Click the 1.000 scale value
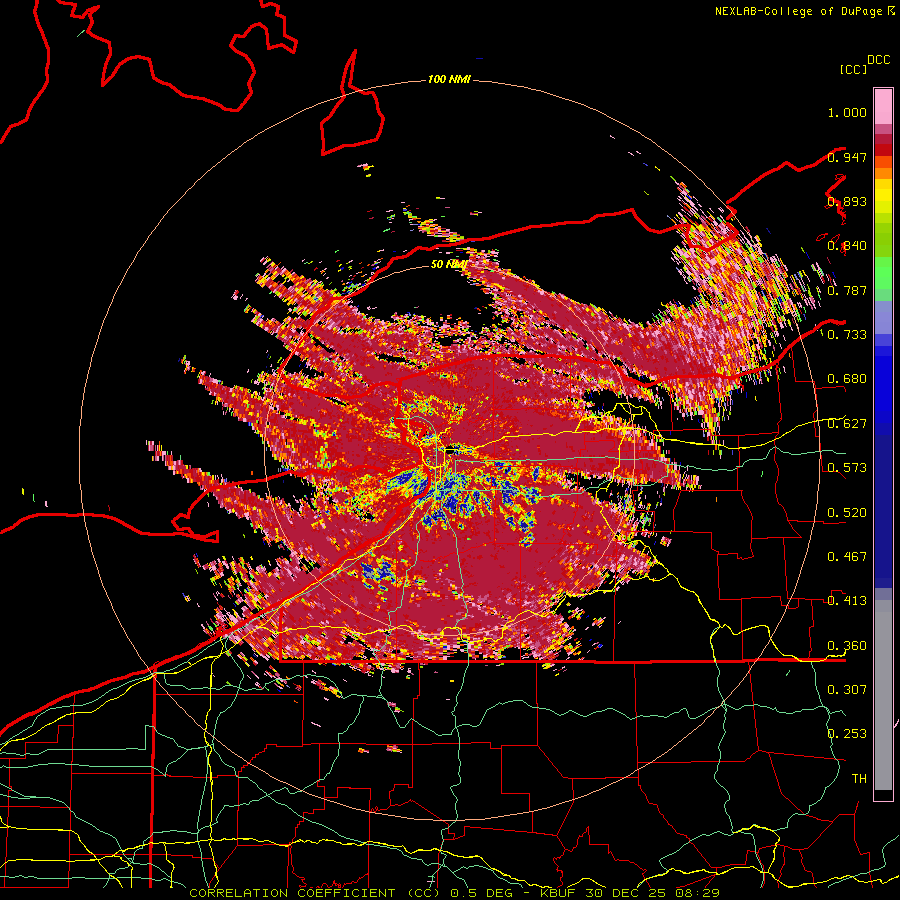Image resolution: width=900 pixels, height=900 pixels. point(847,112)
